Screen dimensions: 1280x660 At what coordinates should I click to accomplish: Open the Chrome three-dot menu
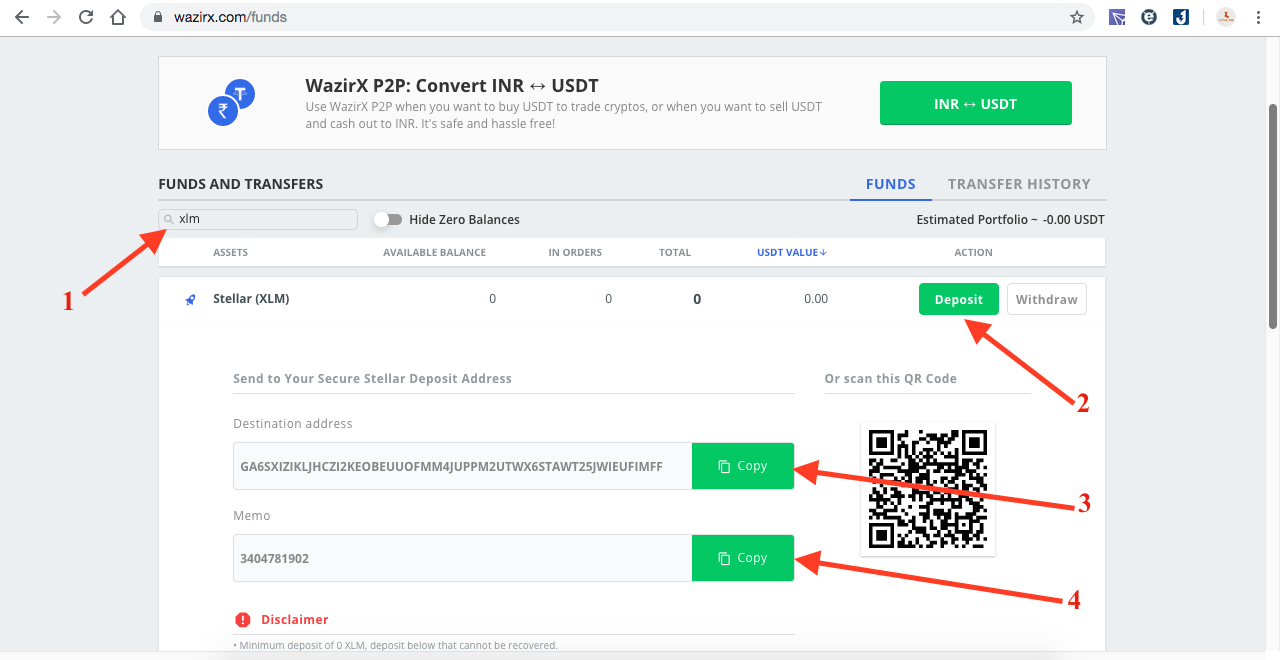tap(1260, 17)
